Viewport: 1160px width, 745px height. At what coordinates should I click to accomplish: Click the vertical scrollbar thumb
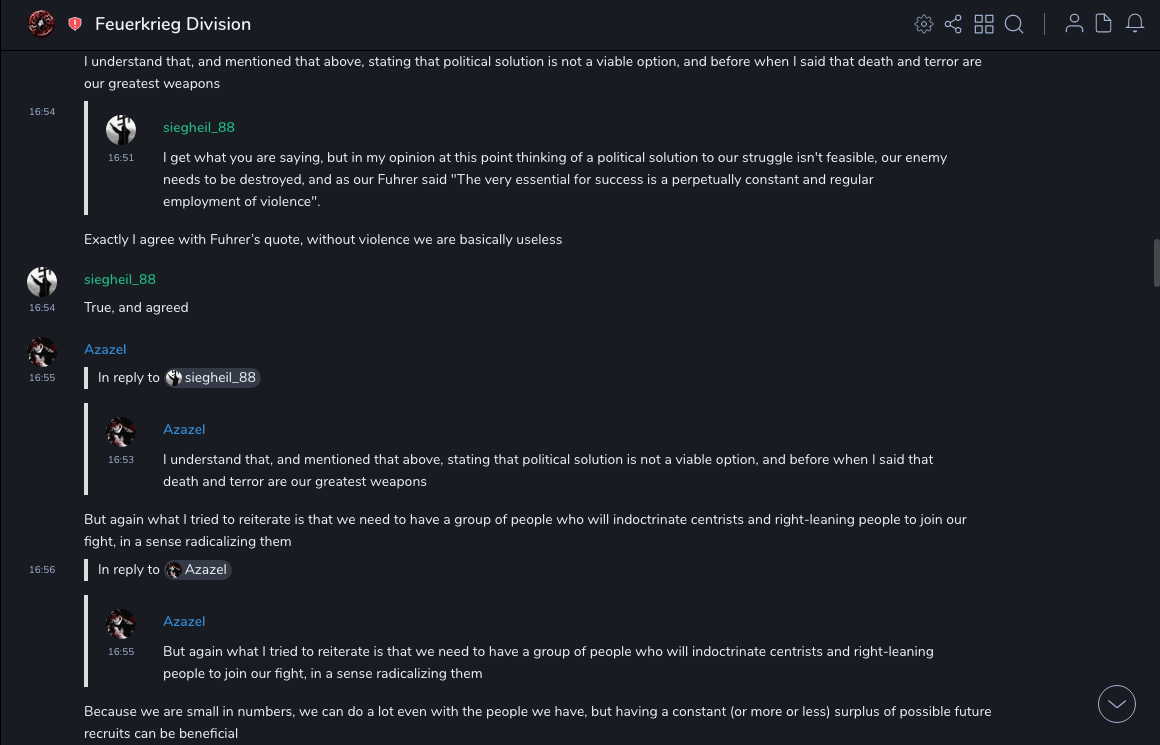pos(1156,262)
